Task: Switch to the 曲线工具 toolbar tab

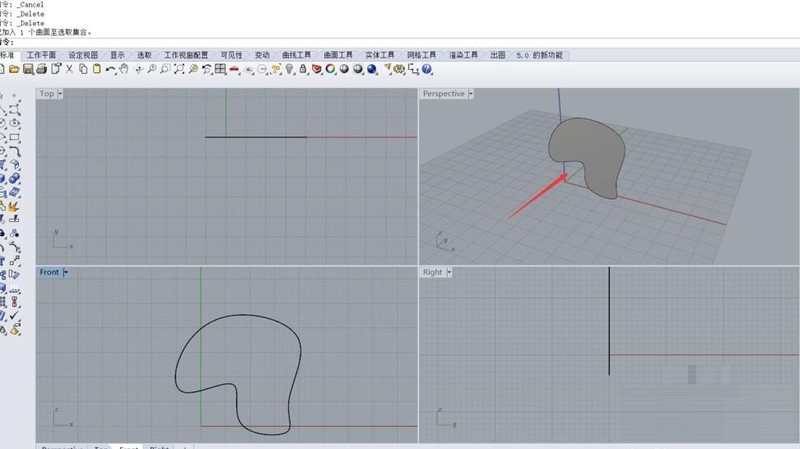Action: coord(297,55)
